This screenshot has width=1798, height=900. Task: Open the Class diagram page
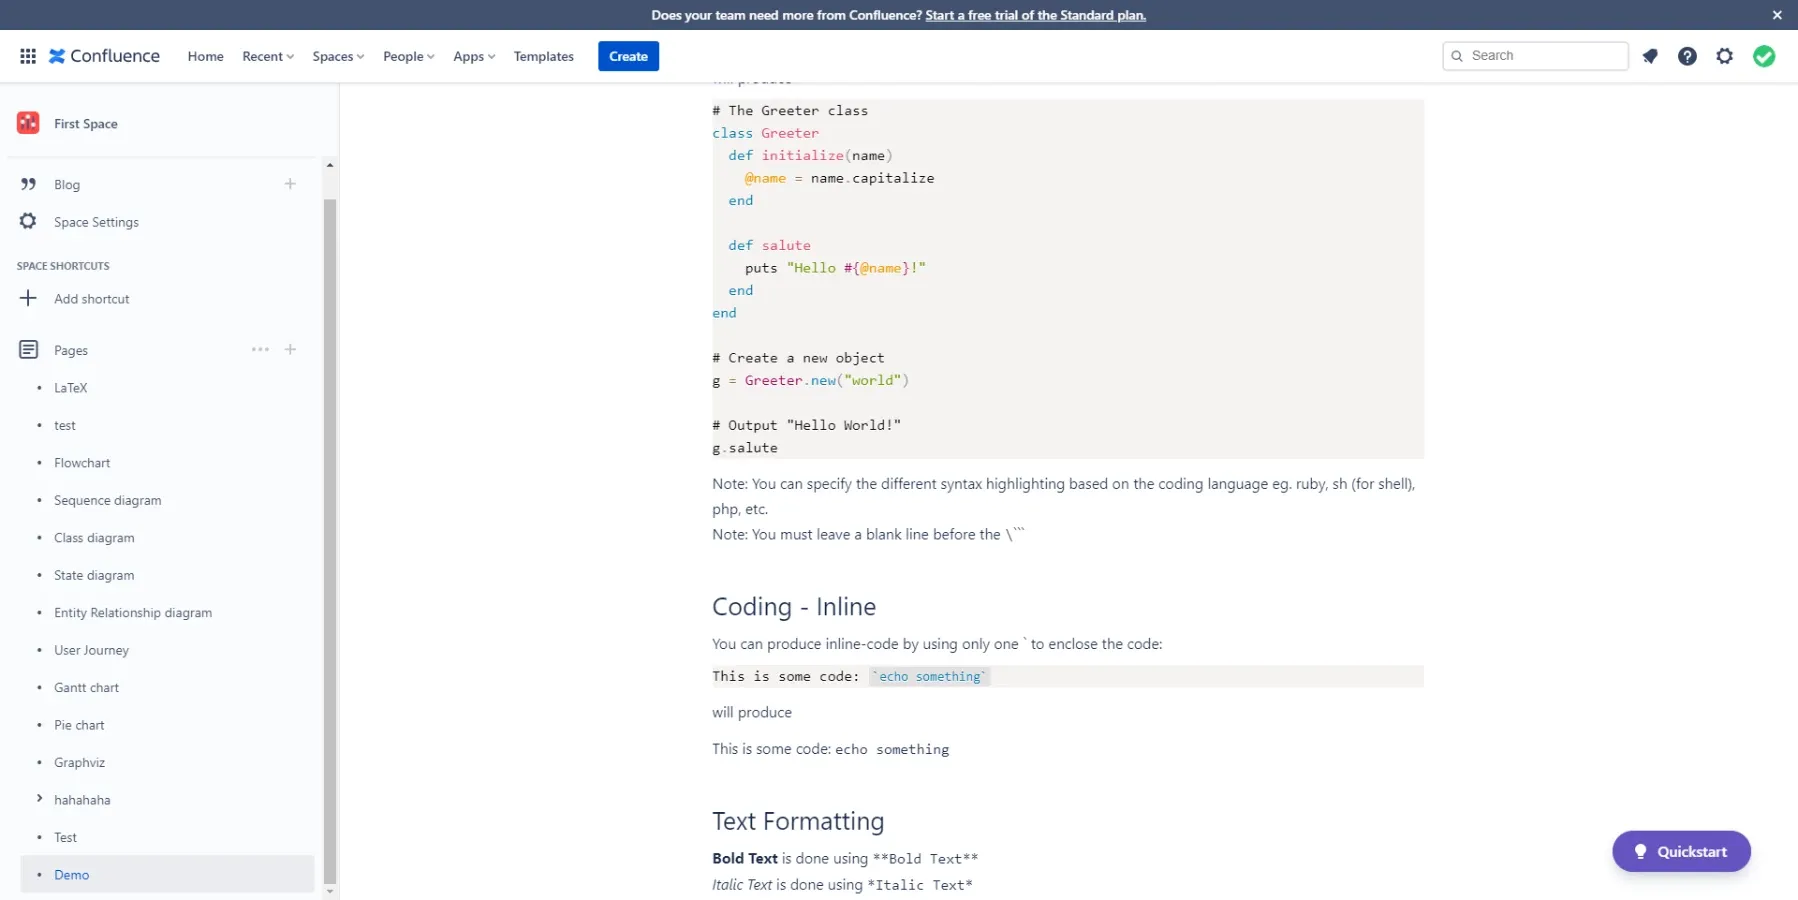click(94, 538)
